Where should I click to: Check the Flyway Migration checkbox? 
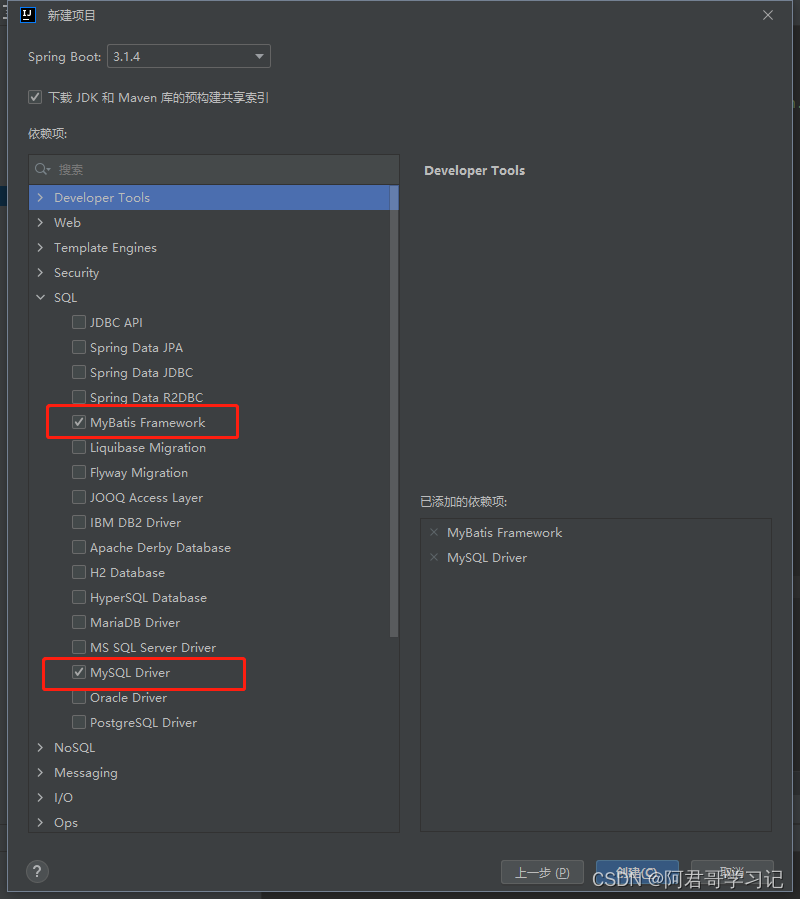(x=79, y=472)
